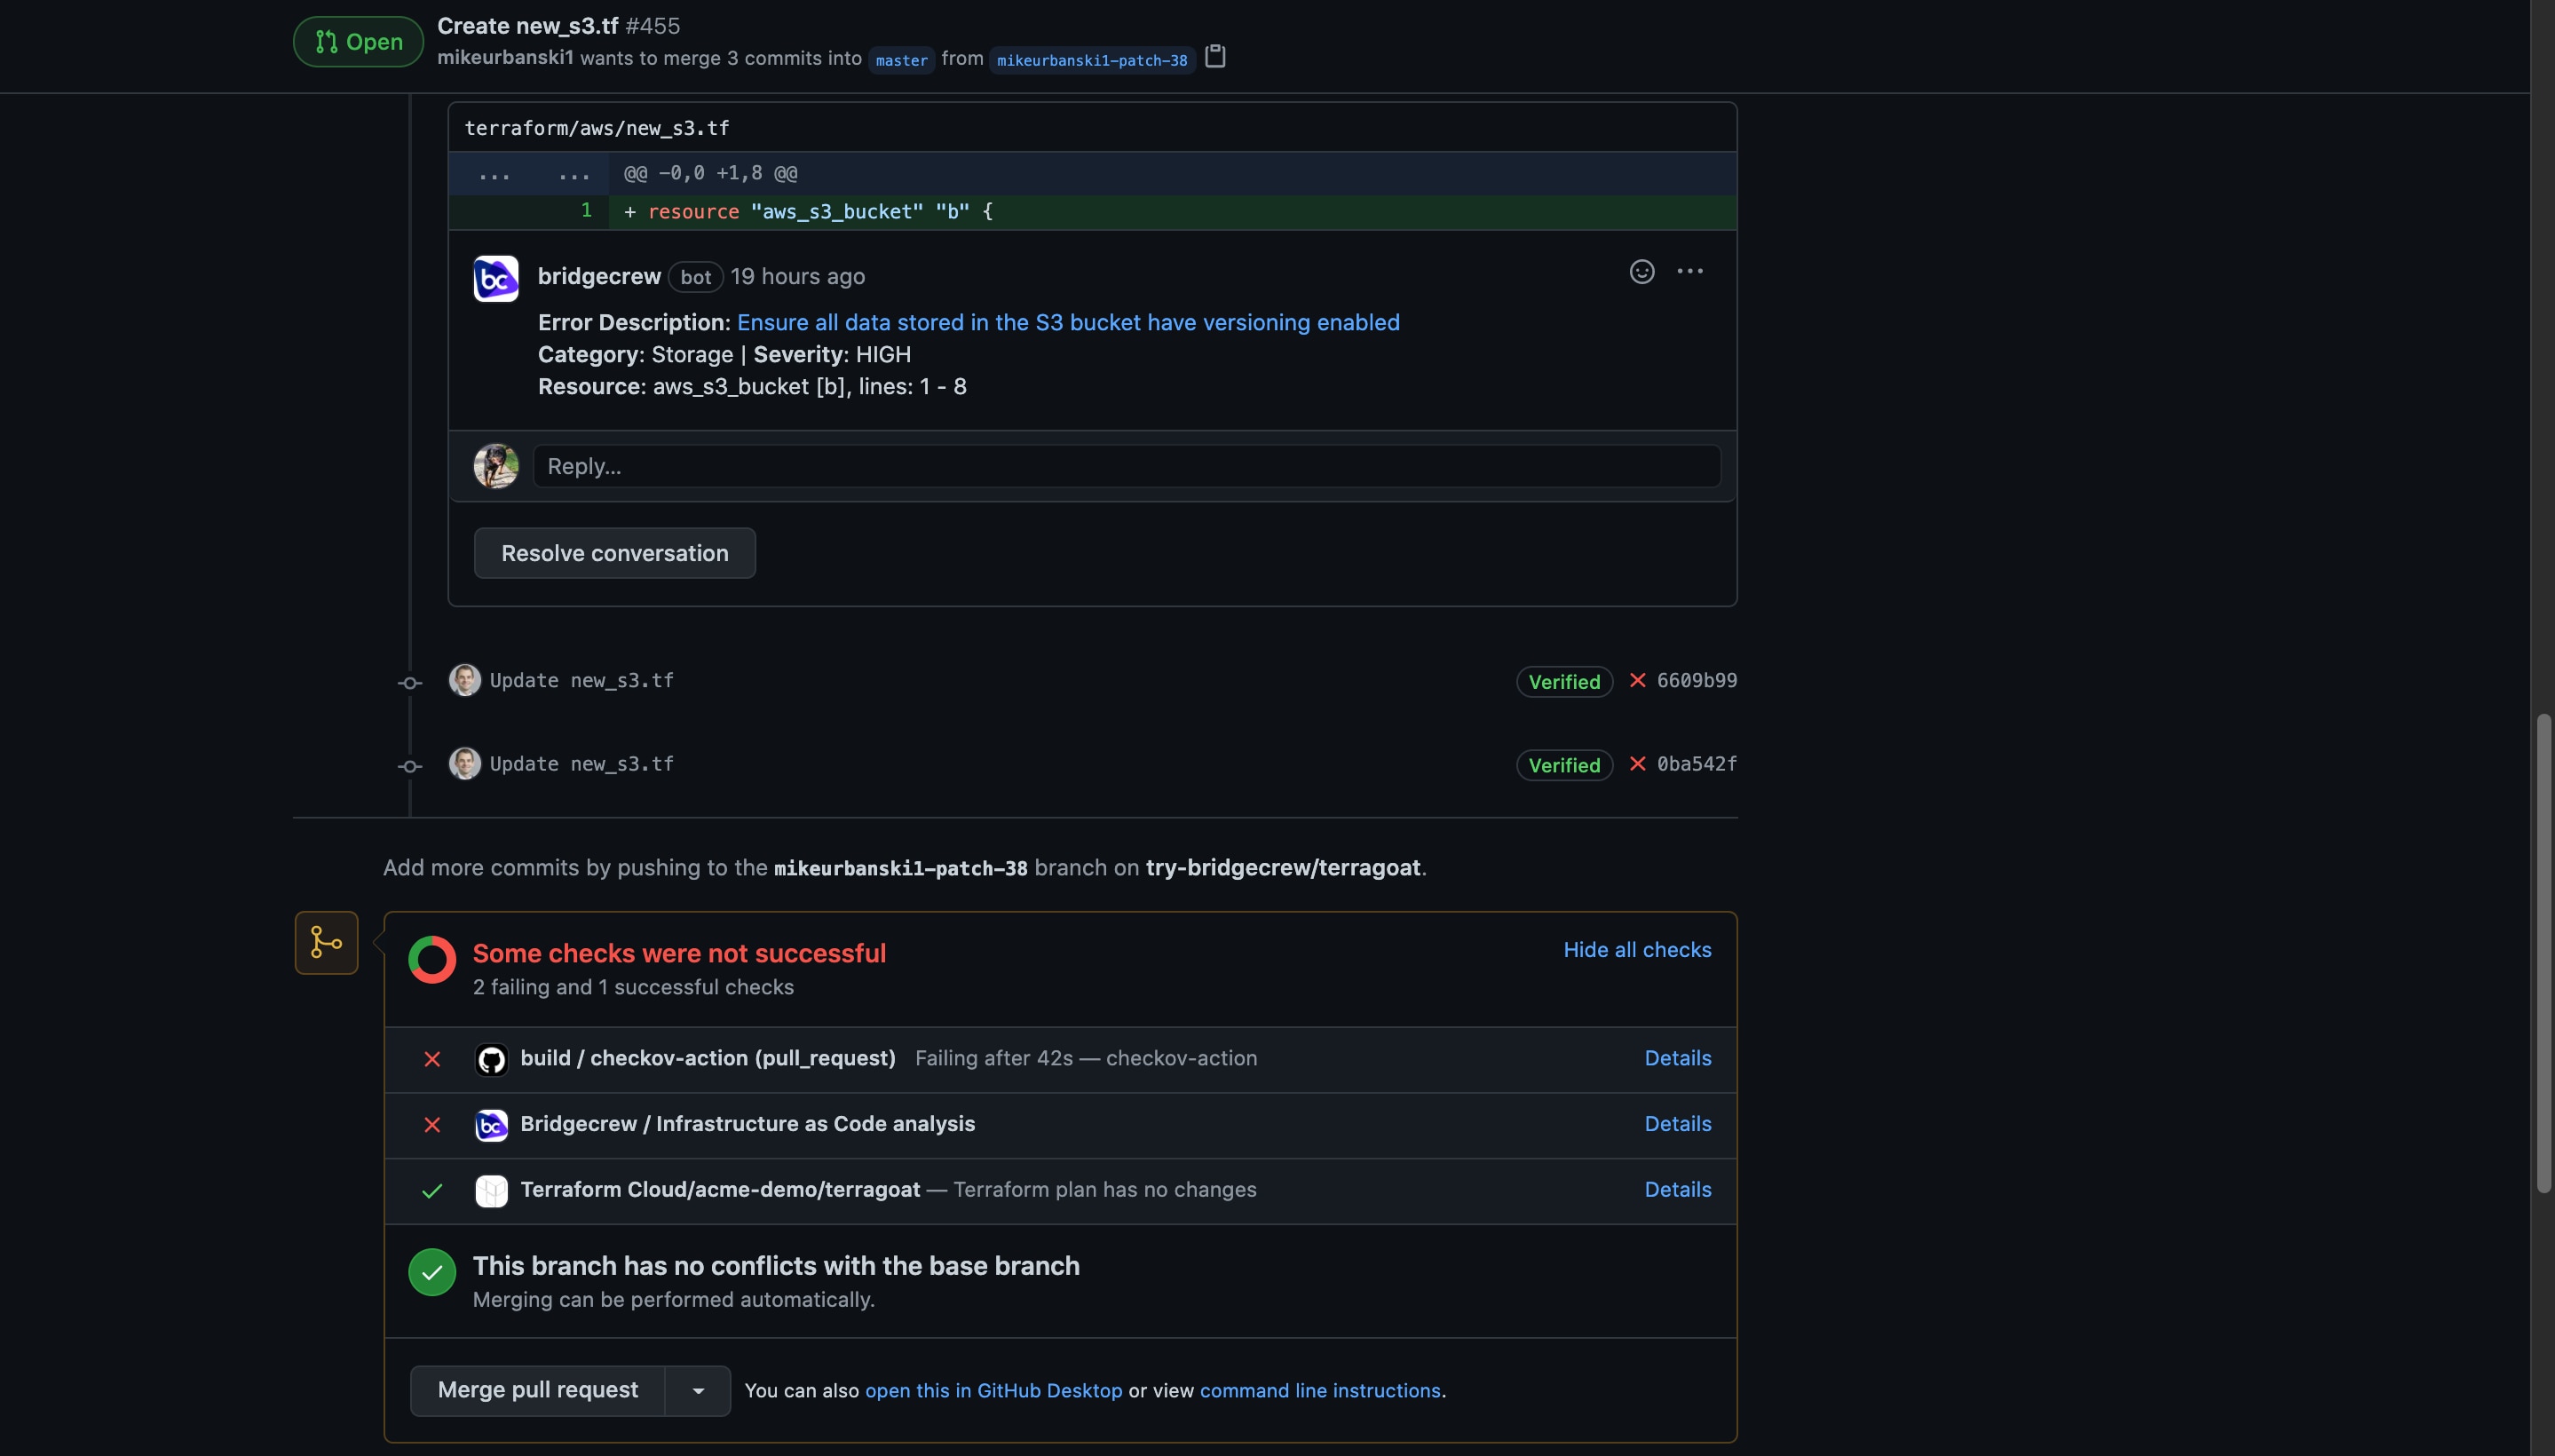The image size is (2555, 1456).
Task: View Details for checkov-action check
Action: (1677, 1058)
